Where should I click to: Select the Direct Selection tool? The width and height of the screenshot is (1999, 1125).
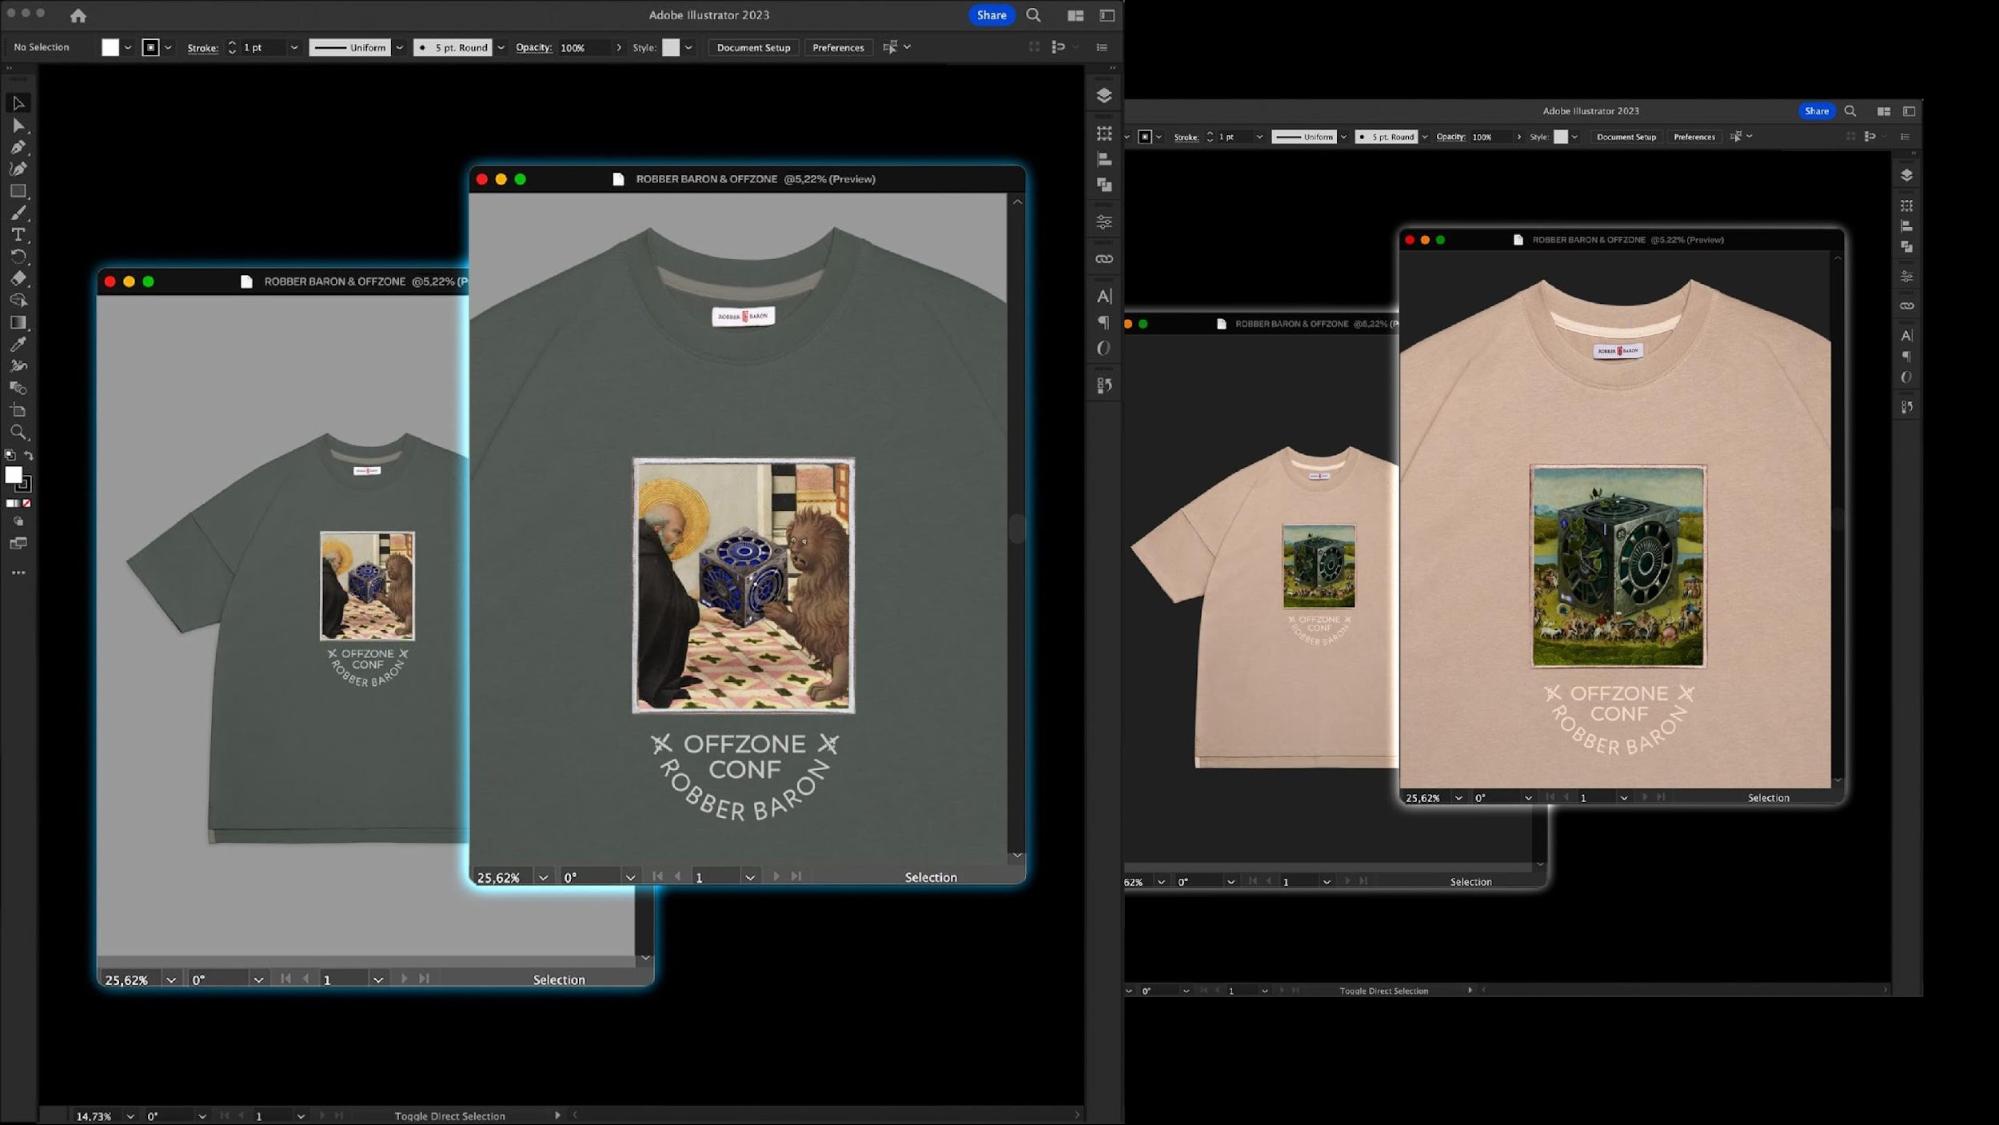click(18, 125)
